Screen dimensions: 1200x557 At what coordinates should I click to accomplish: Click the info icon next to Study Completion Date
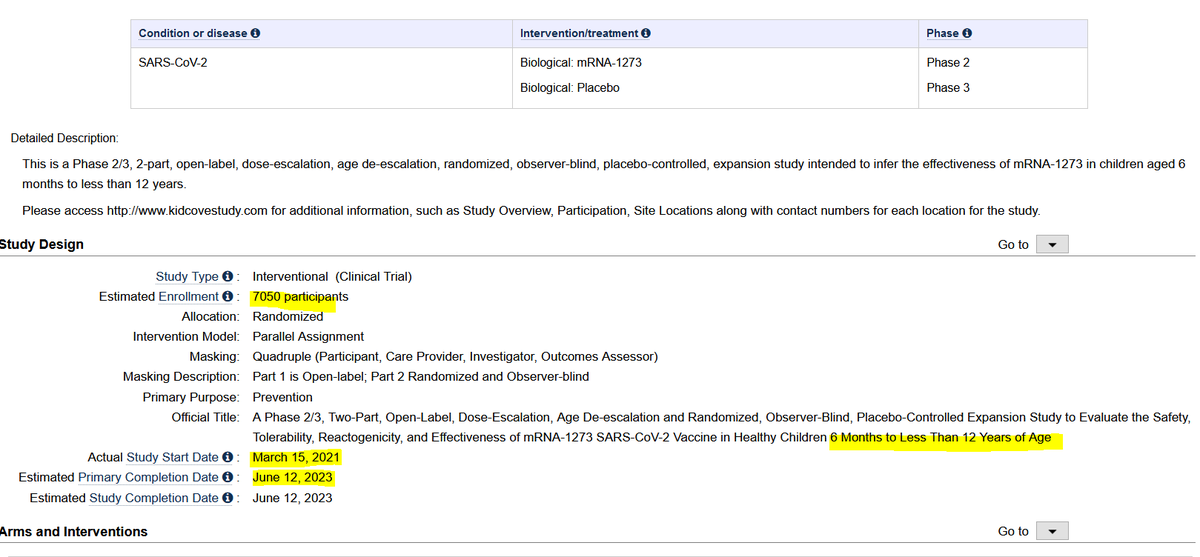click(x=228, y=498)
